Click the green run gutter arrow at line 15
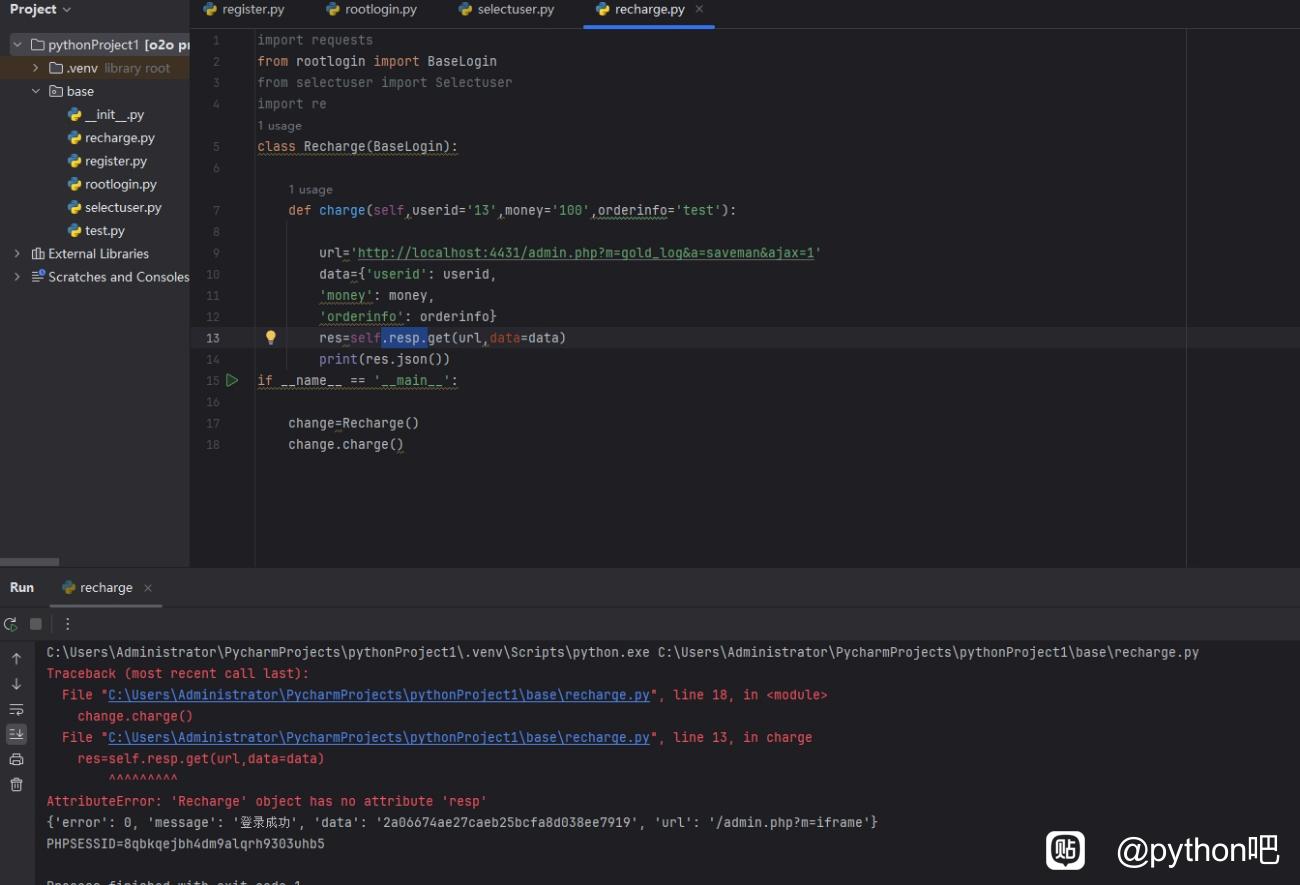Screen dimensions: 1300x885 click(232, 380)
